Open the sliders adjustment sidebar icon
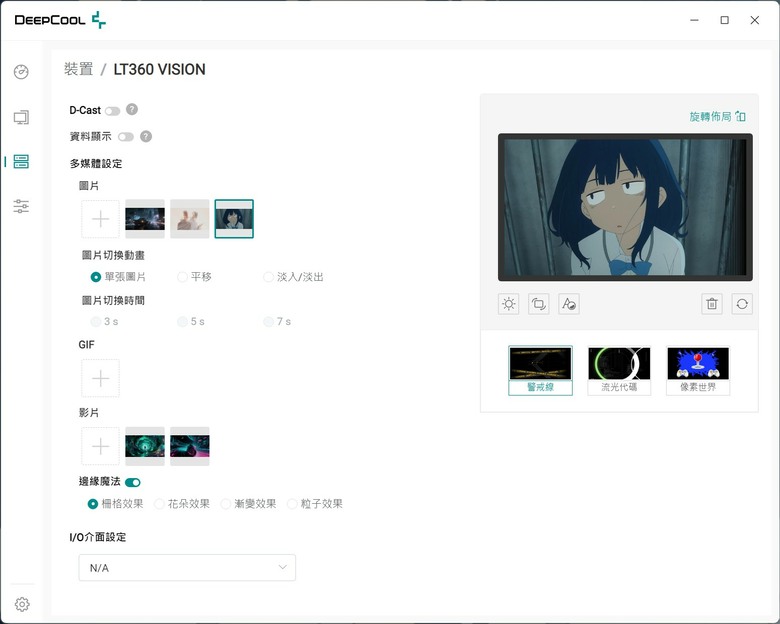780x624 pixels. pos(21,206)
